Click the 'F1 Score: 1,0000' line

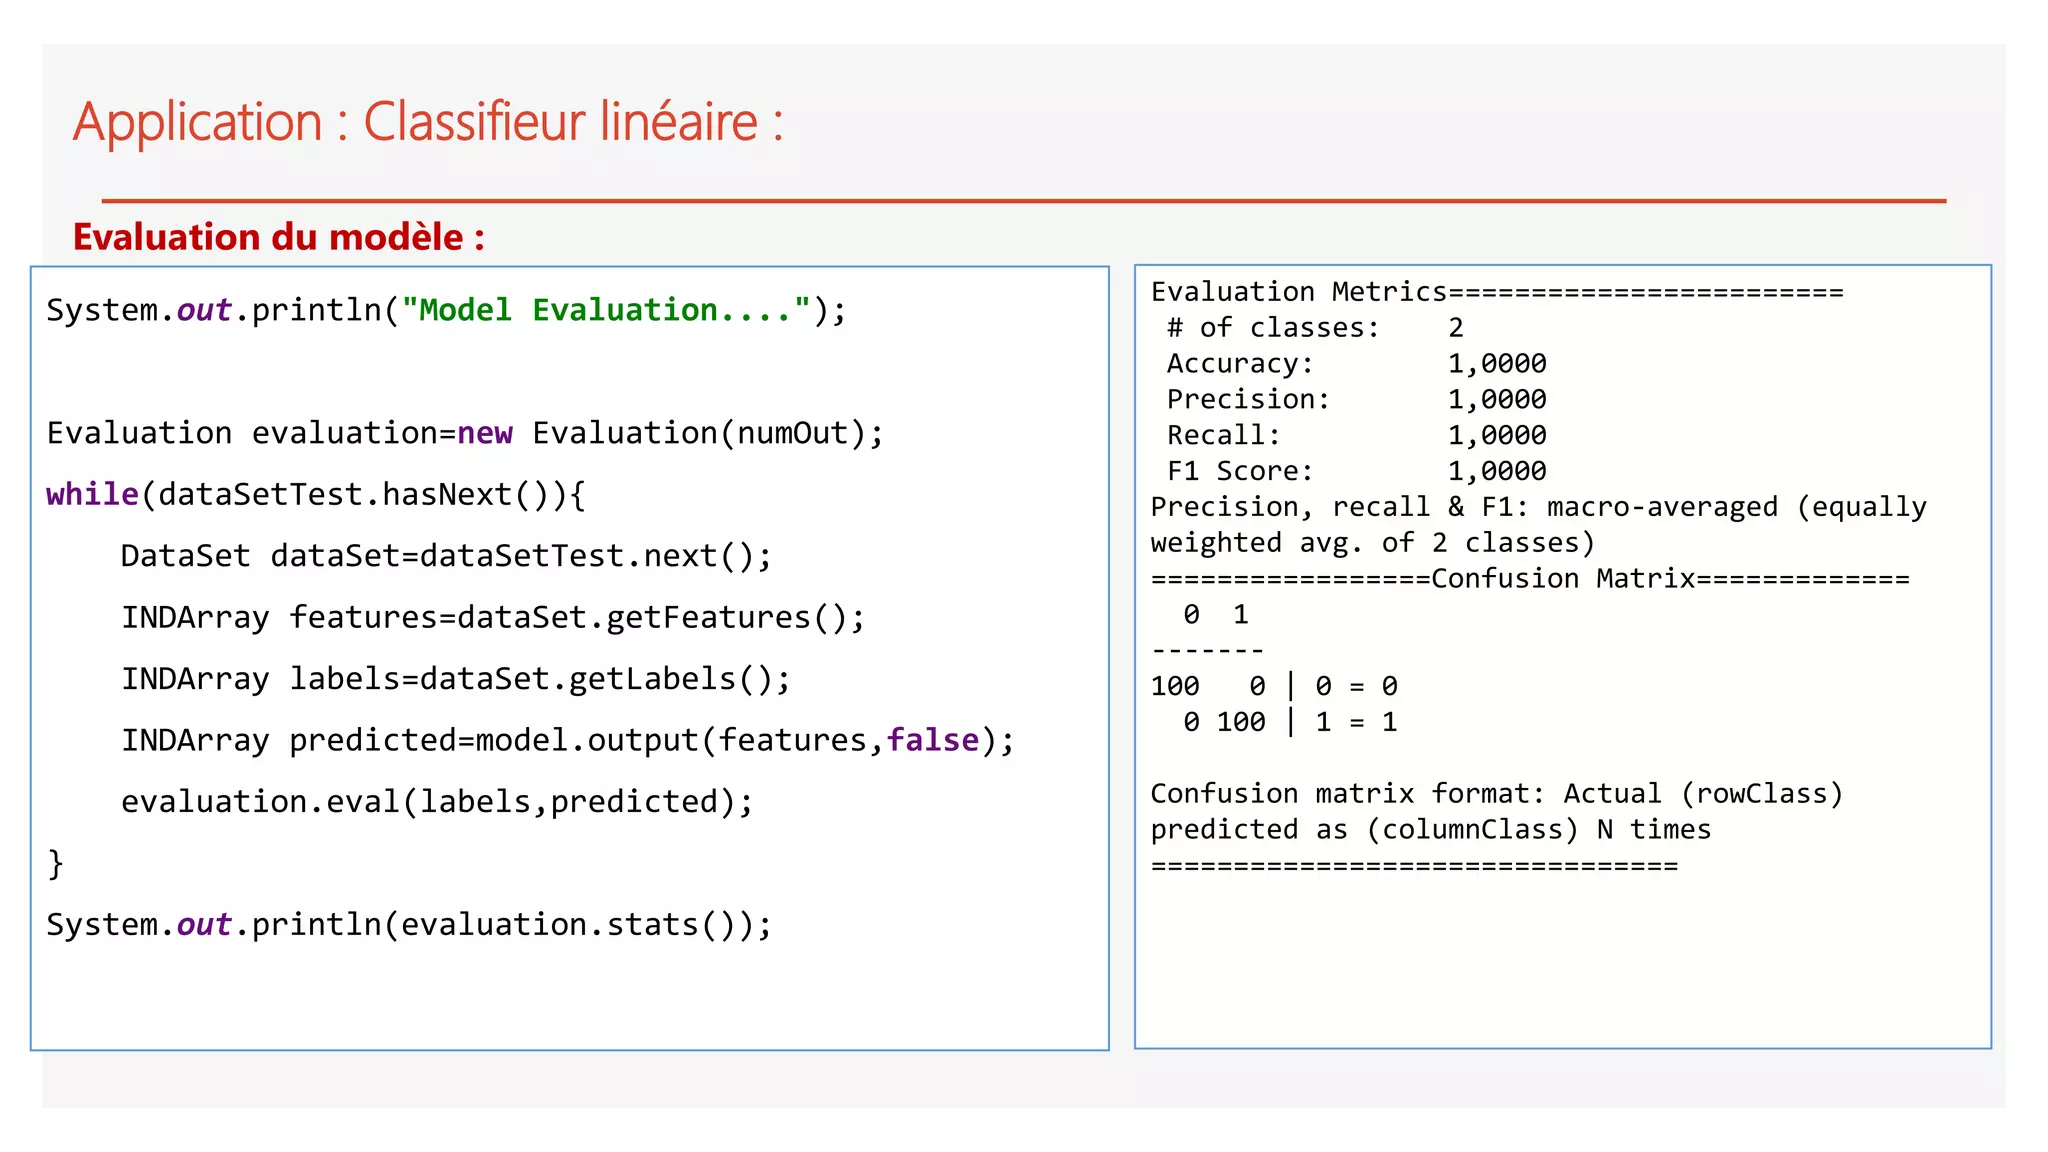coord(1356,471)
